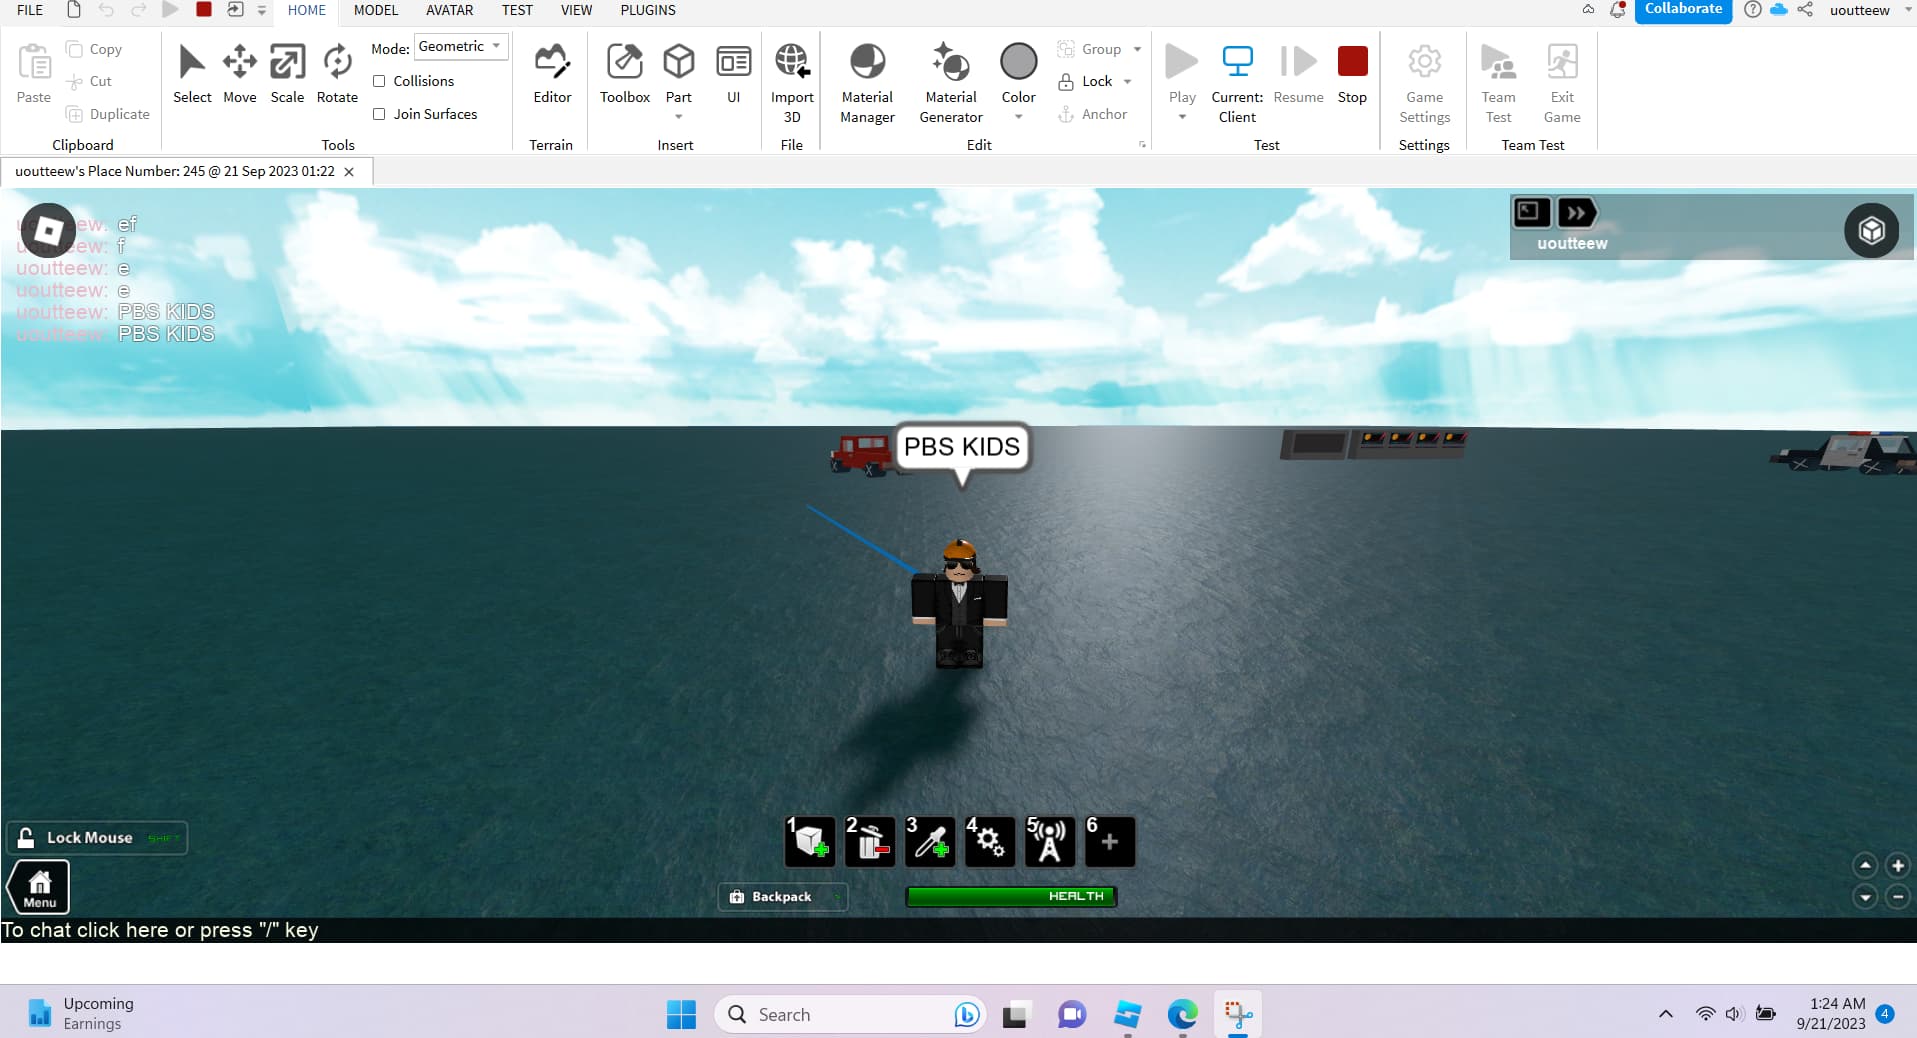Image resolution: width=1917 pixels, height=1038 pixels.
Task: Click the chat input bar
Action: pos(958,930)
